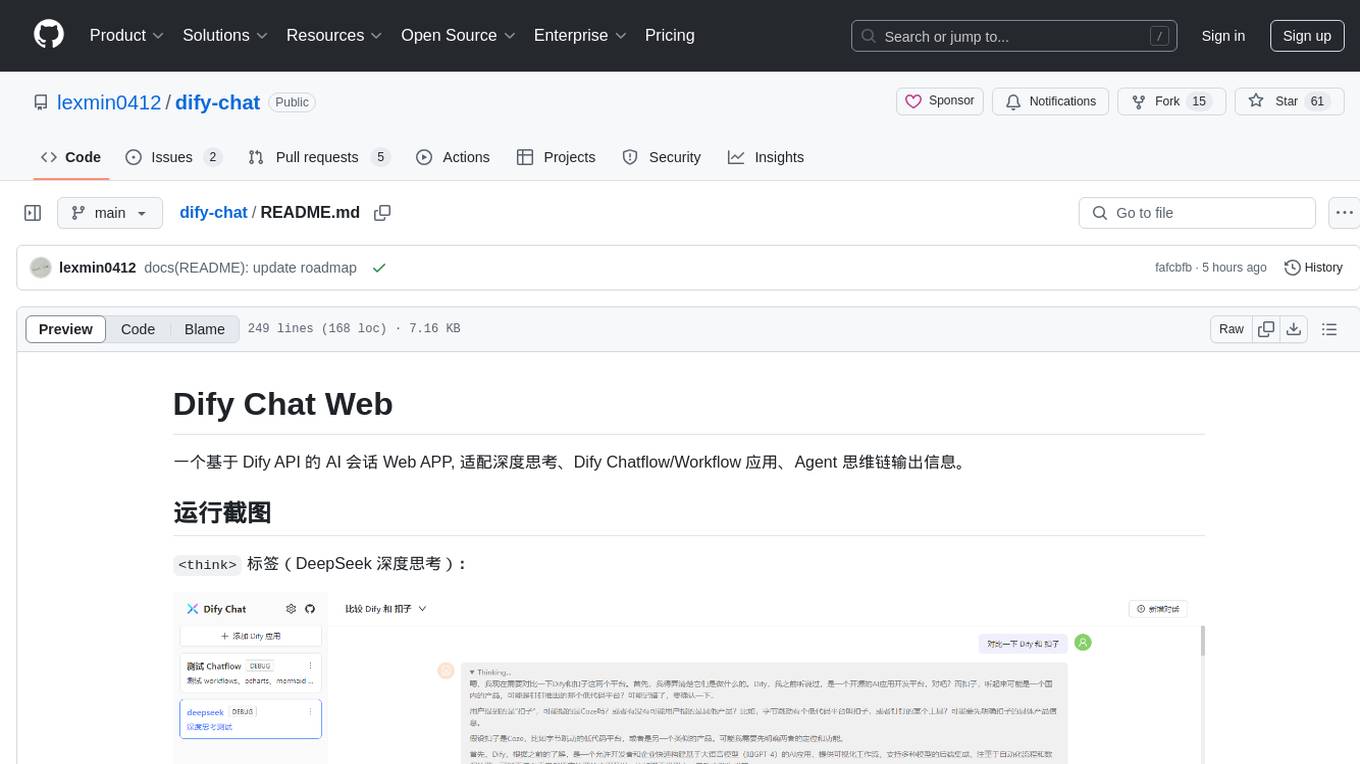Viewport: 1360px width, 764px height.
Task: Click the Sign in link
Action: 1223,36
